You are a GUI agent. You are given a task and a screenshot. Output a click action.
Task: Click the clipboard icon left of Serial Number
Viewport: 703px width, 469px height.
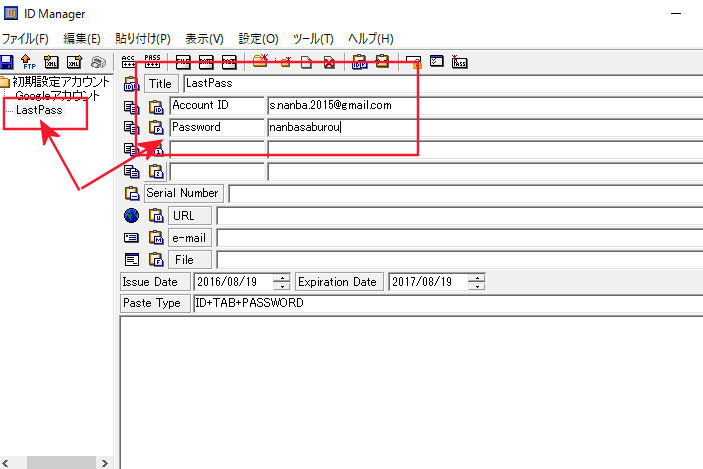tap(132, 193)
